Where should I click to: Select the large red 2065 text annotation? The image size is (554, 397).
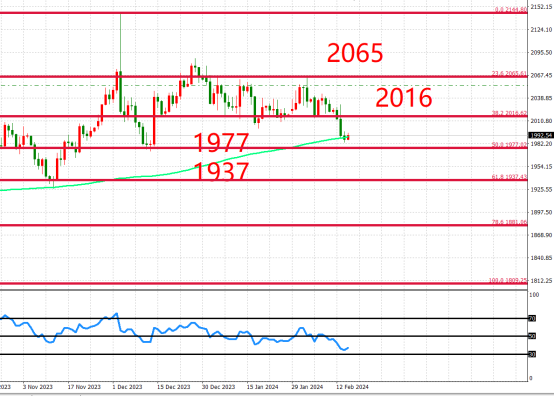click(x=355, y=53)
